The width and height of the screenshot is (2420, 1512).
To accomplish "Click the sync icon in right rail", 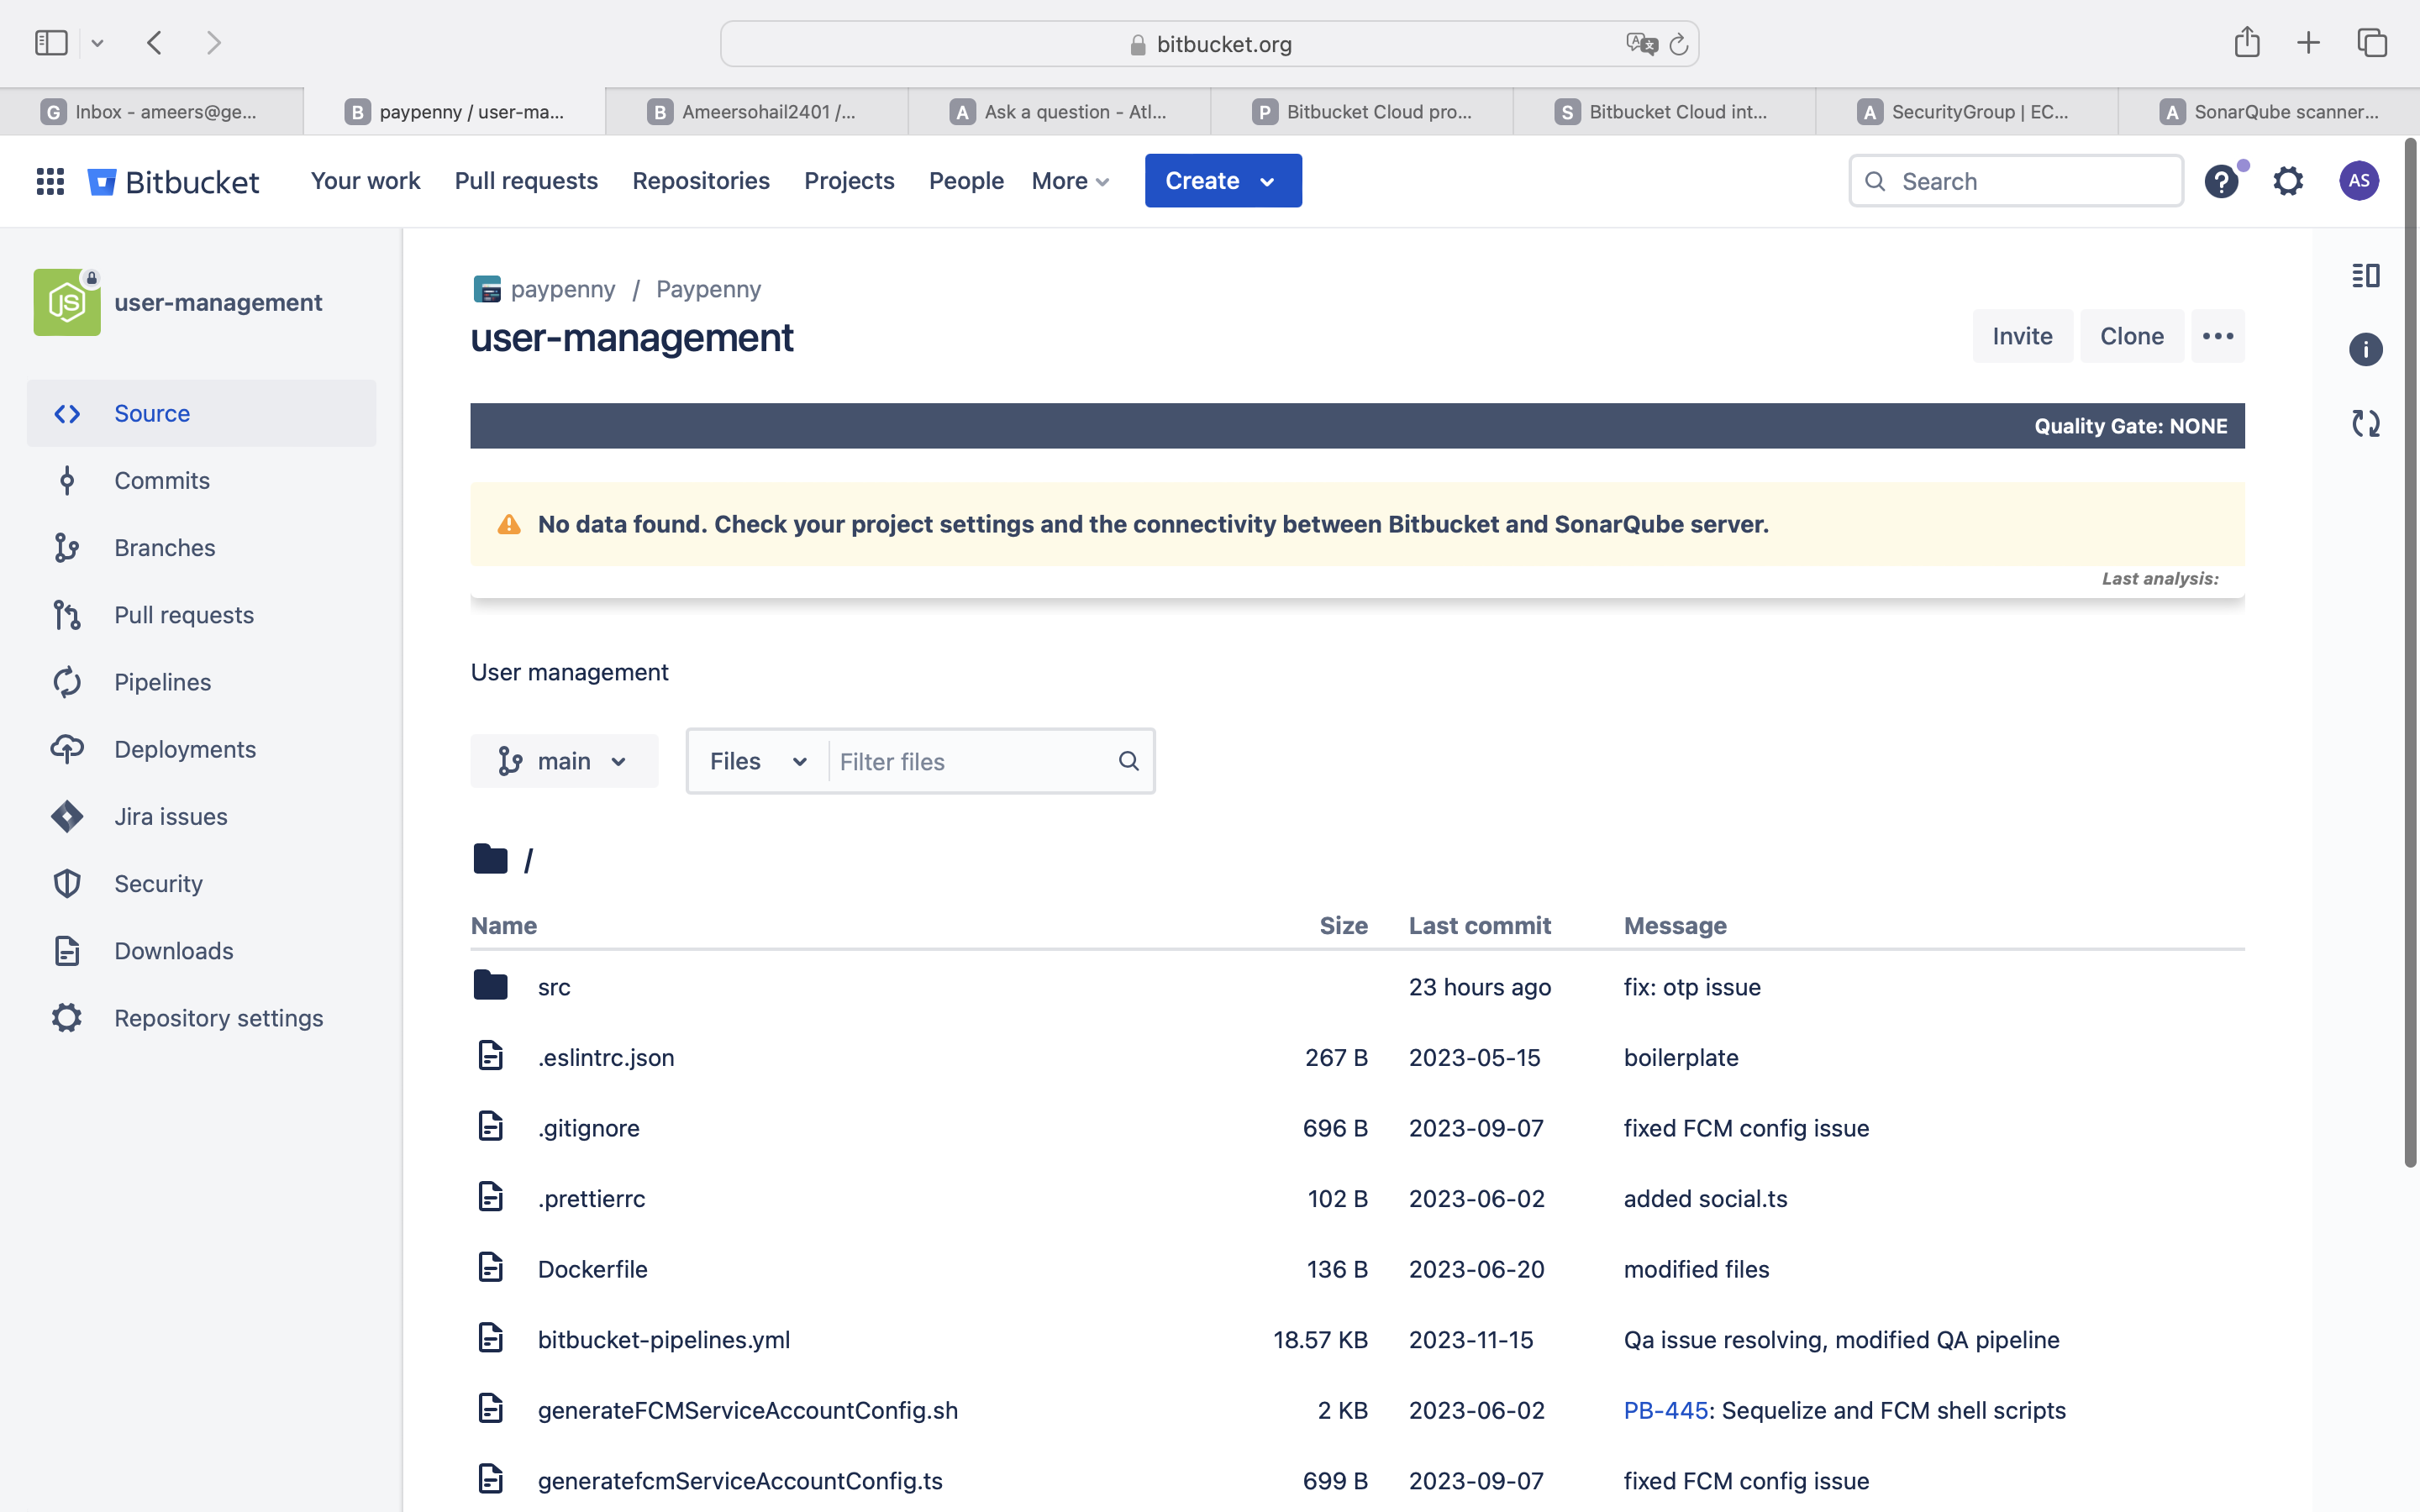I will pyautogui.click(x=2365, y=423).
